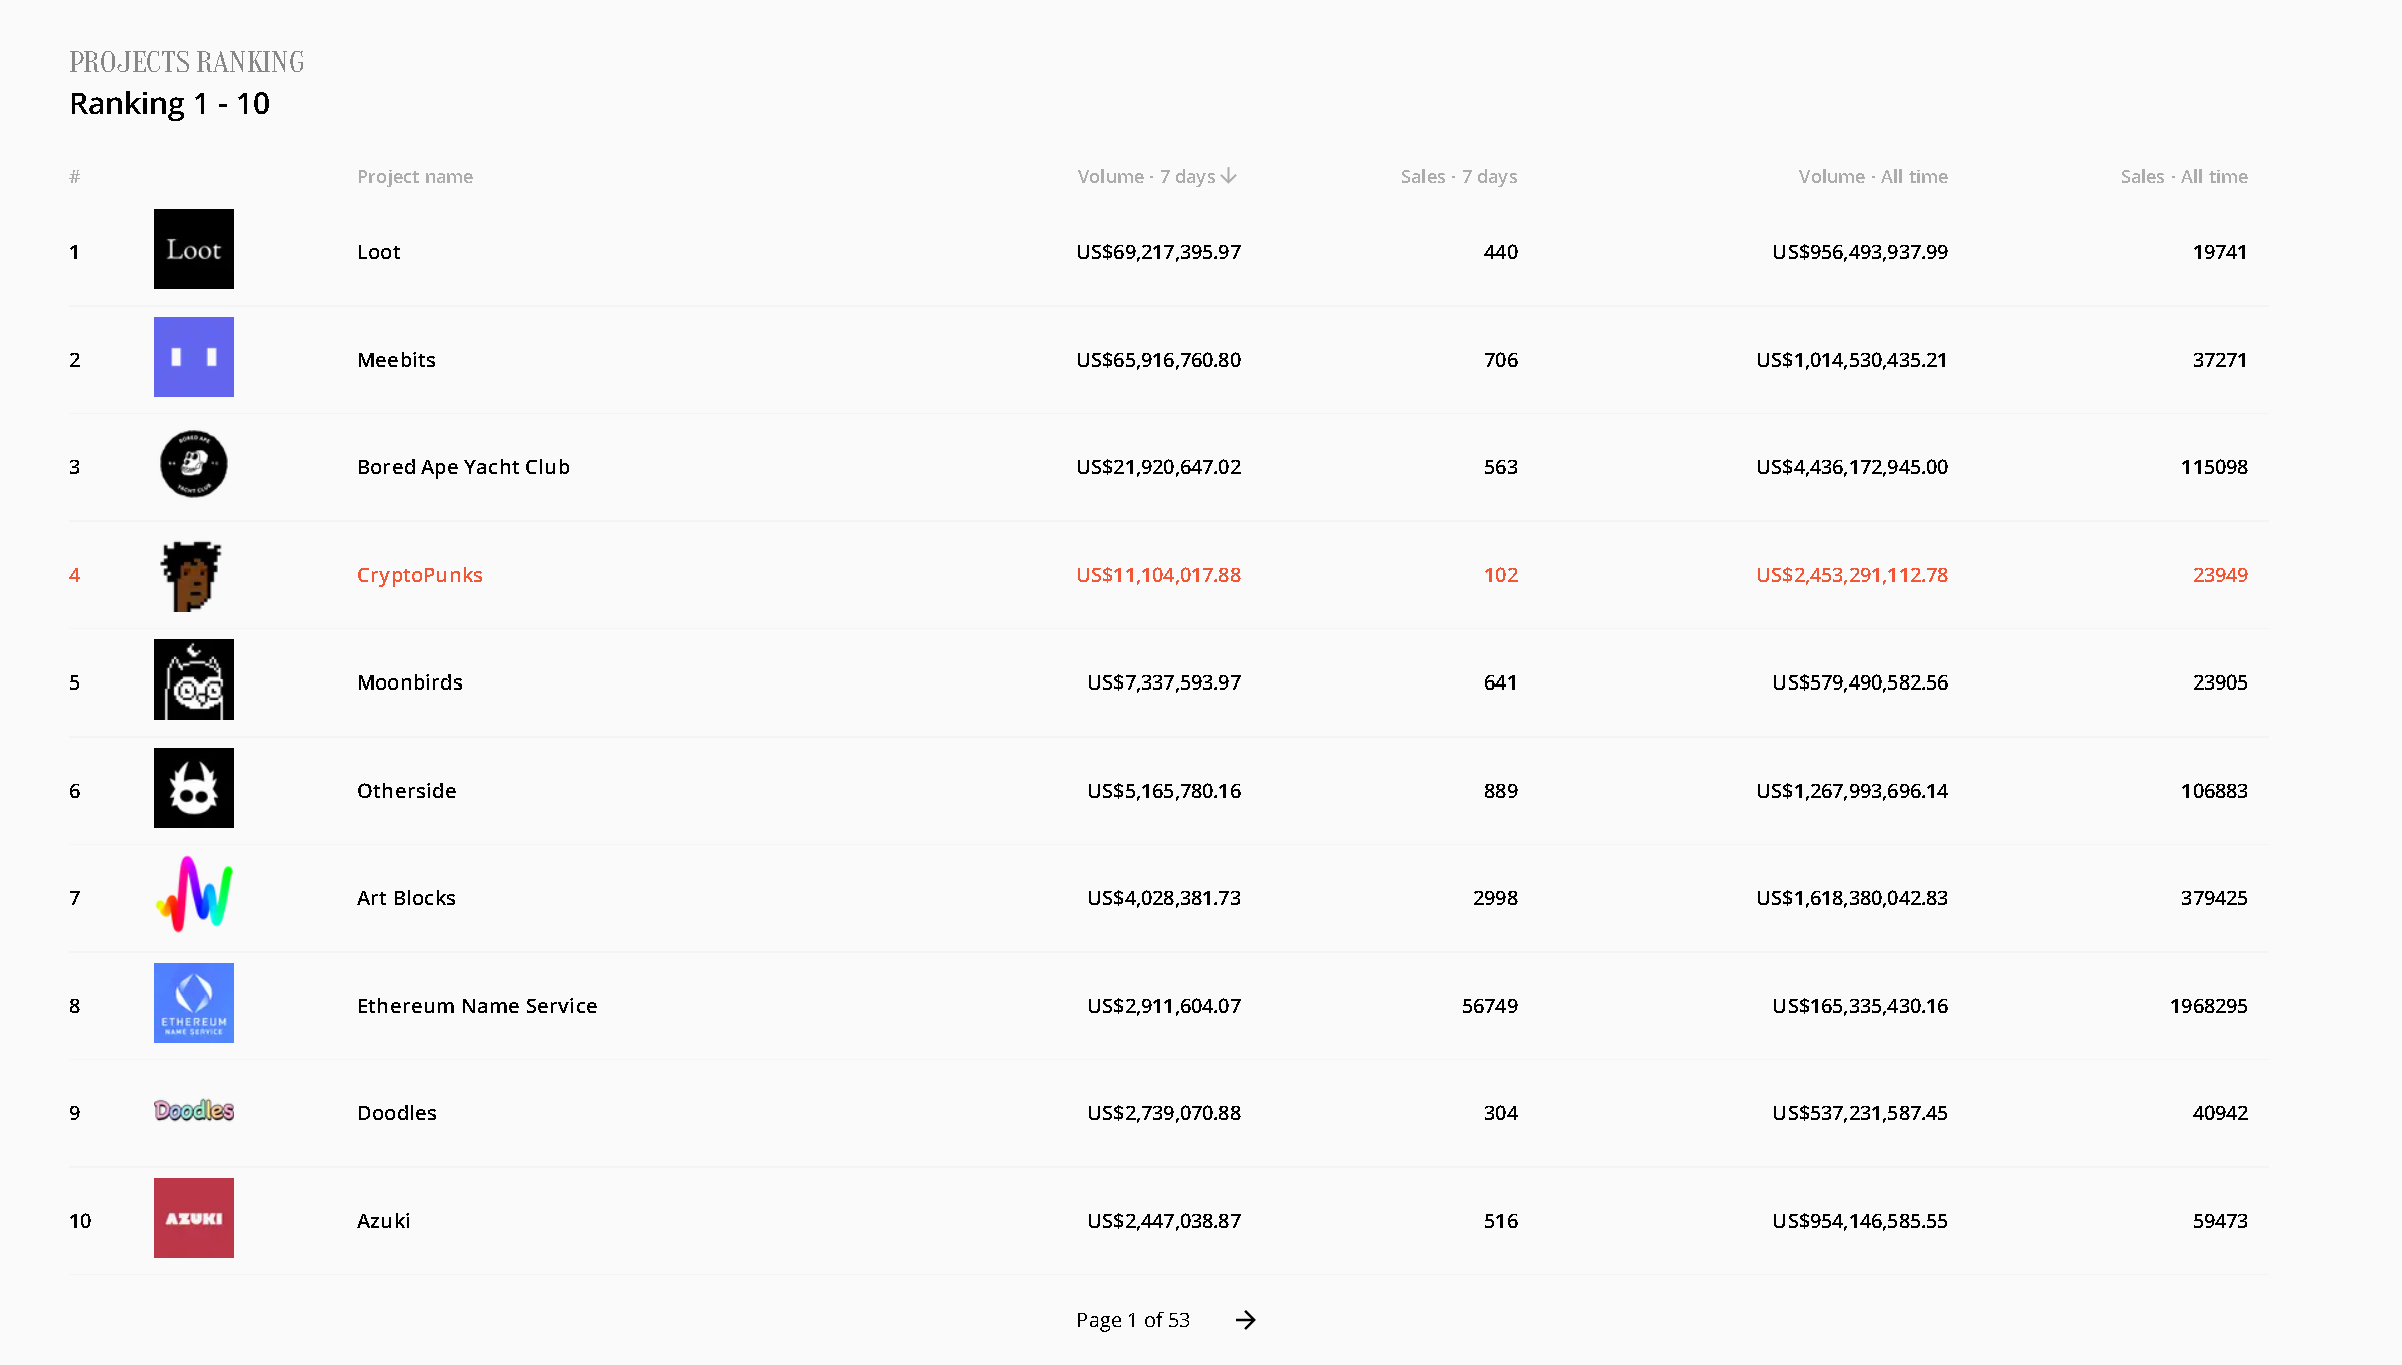
Task: Select Bored Ape all-time sales 115098
Action: [2214, 467]
